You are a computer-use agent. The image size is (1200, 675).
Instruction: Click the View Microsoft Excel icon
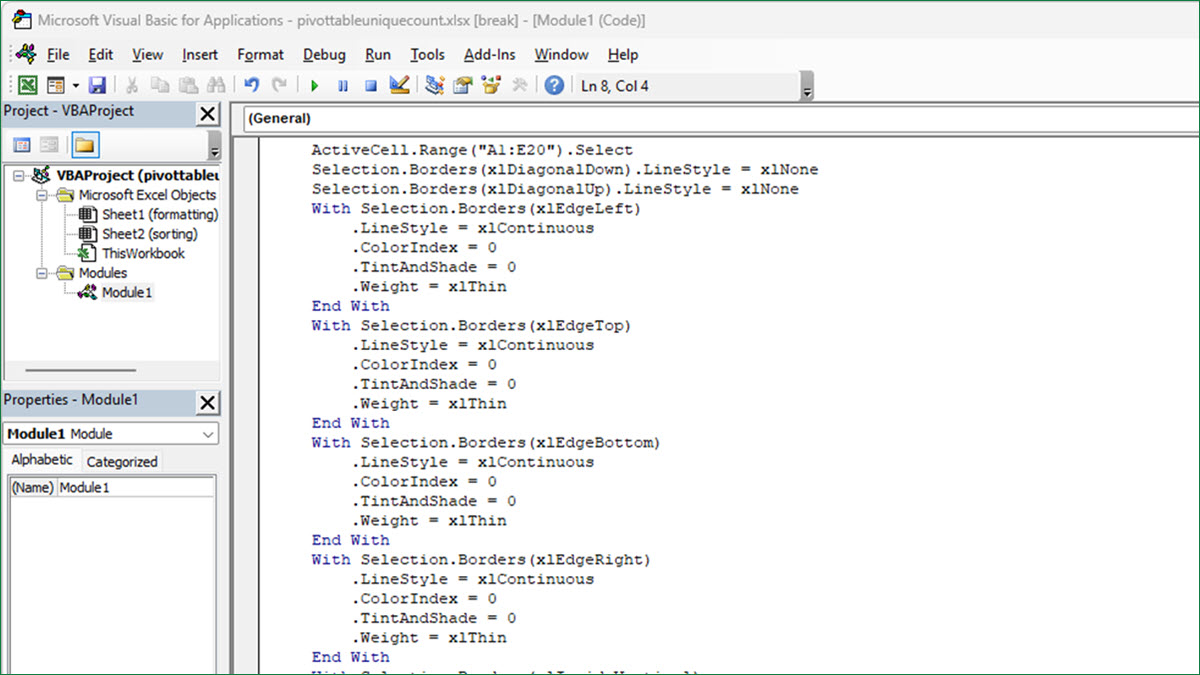point(28,86)
